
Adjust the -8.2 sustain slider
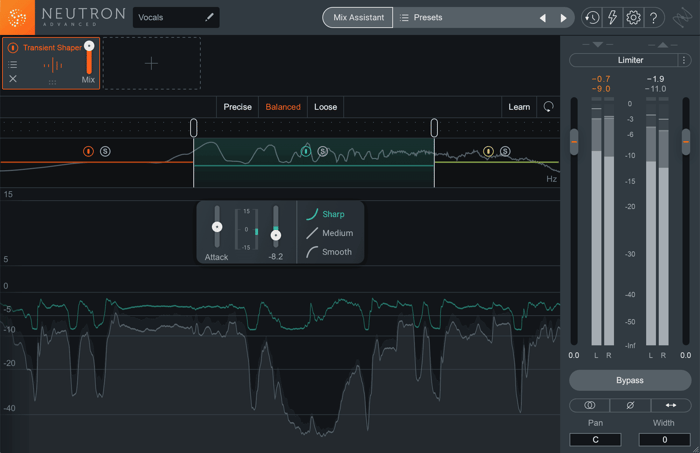point(276,235)
